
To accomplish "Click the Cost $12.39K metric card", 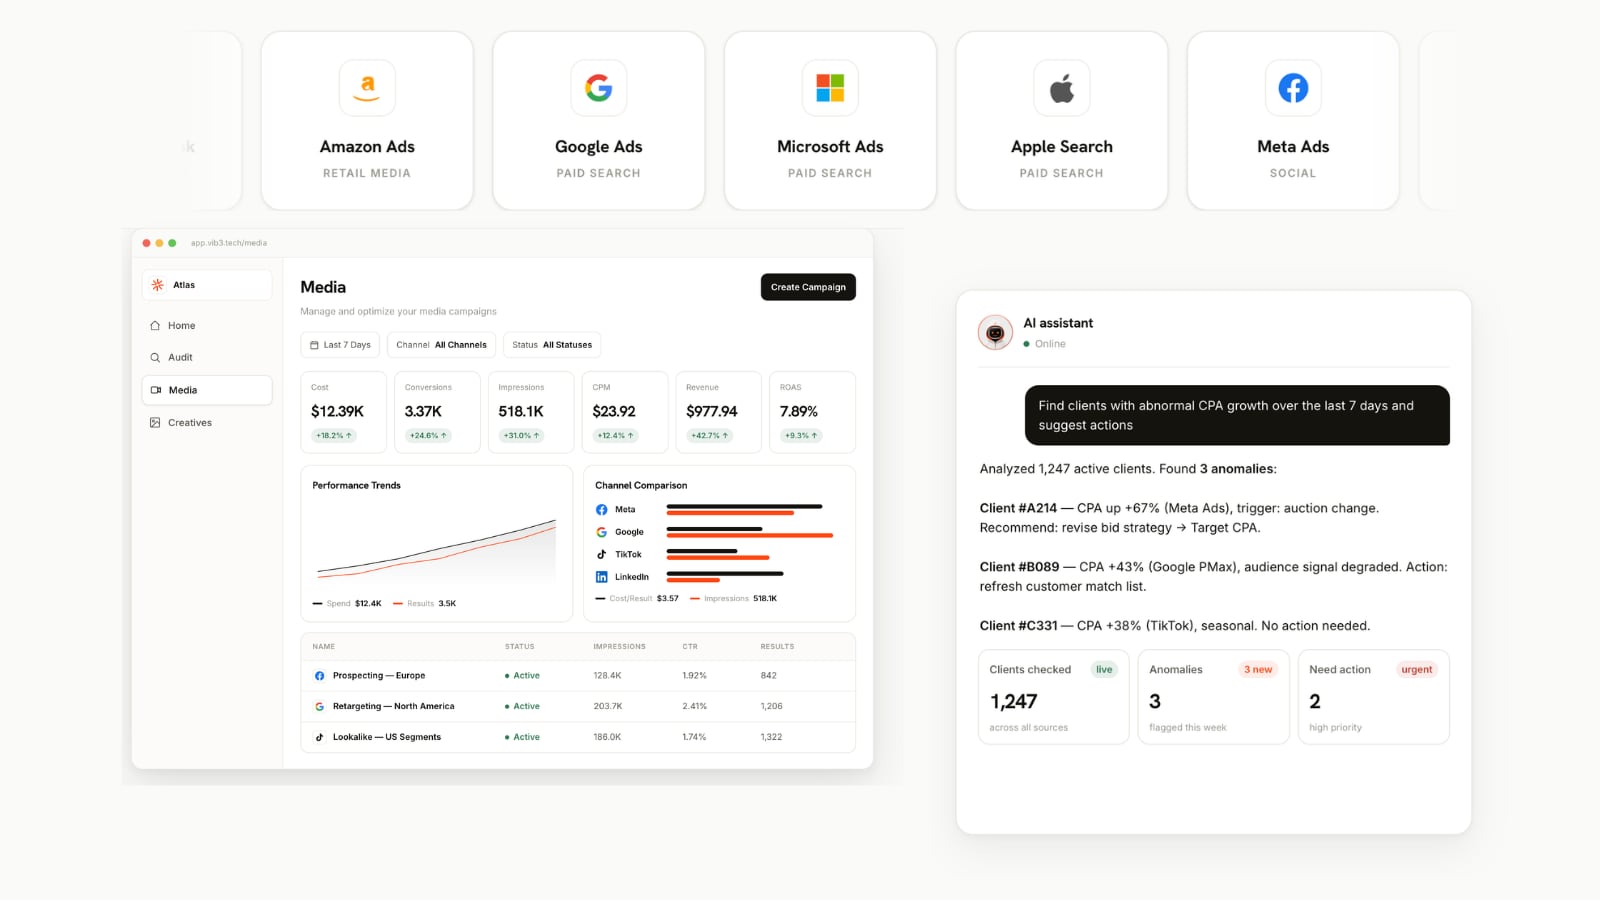I will point(343,412).
